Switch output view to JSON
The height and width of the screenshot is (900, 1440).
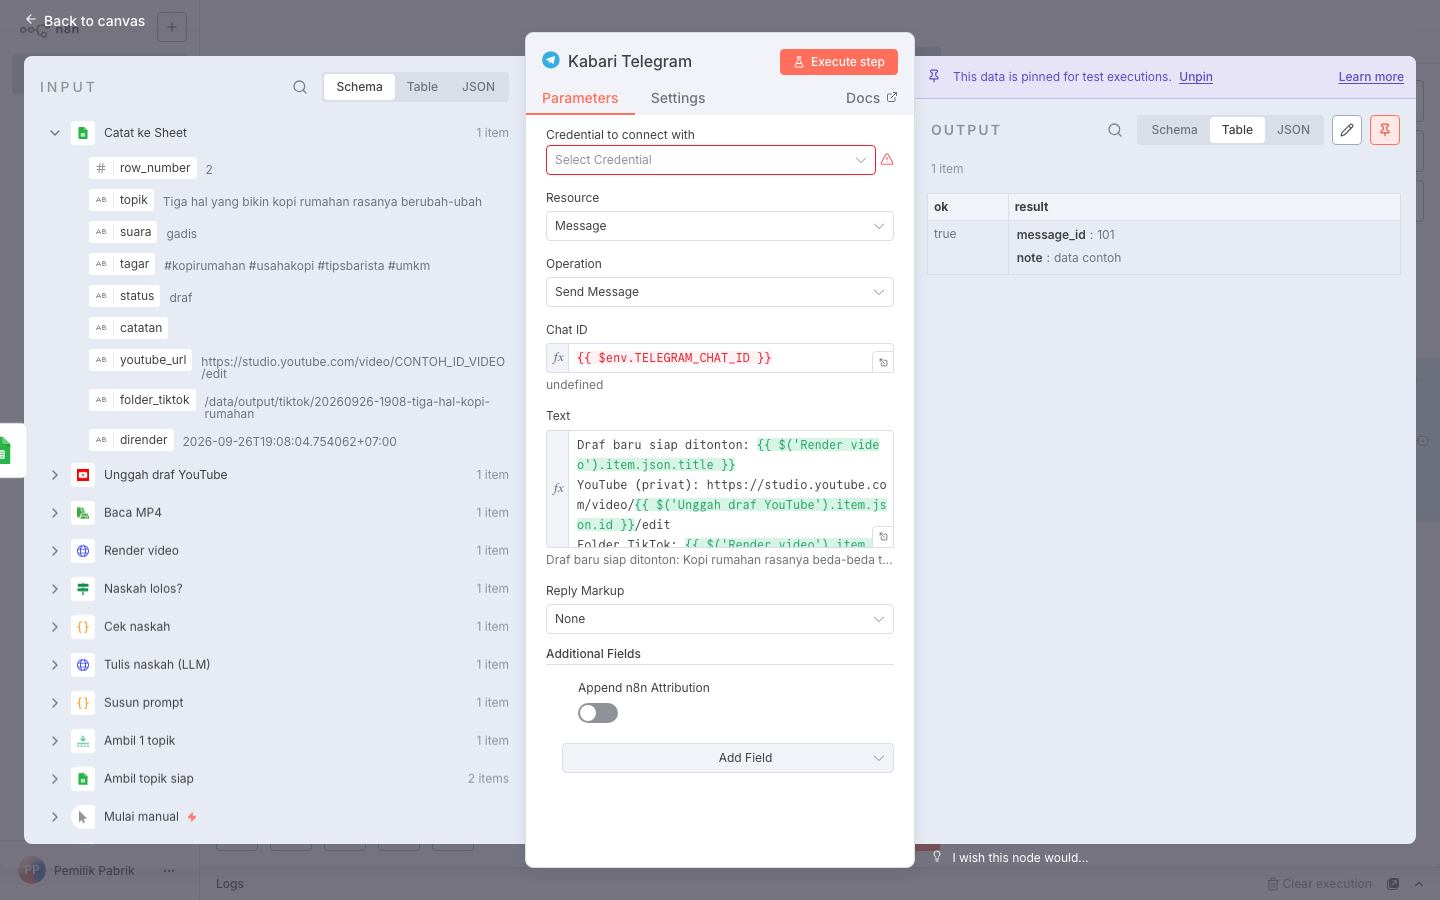pos(1293,130)
